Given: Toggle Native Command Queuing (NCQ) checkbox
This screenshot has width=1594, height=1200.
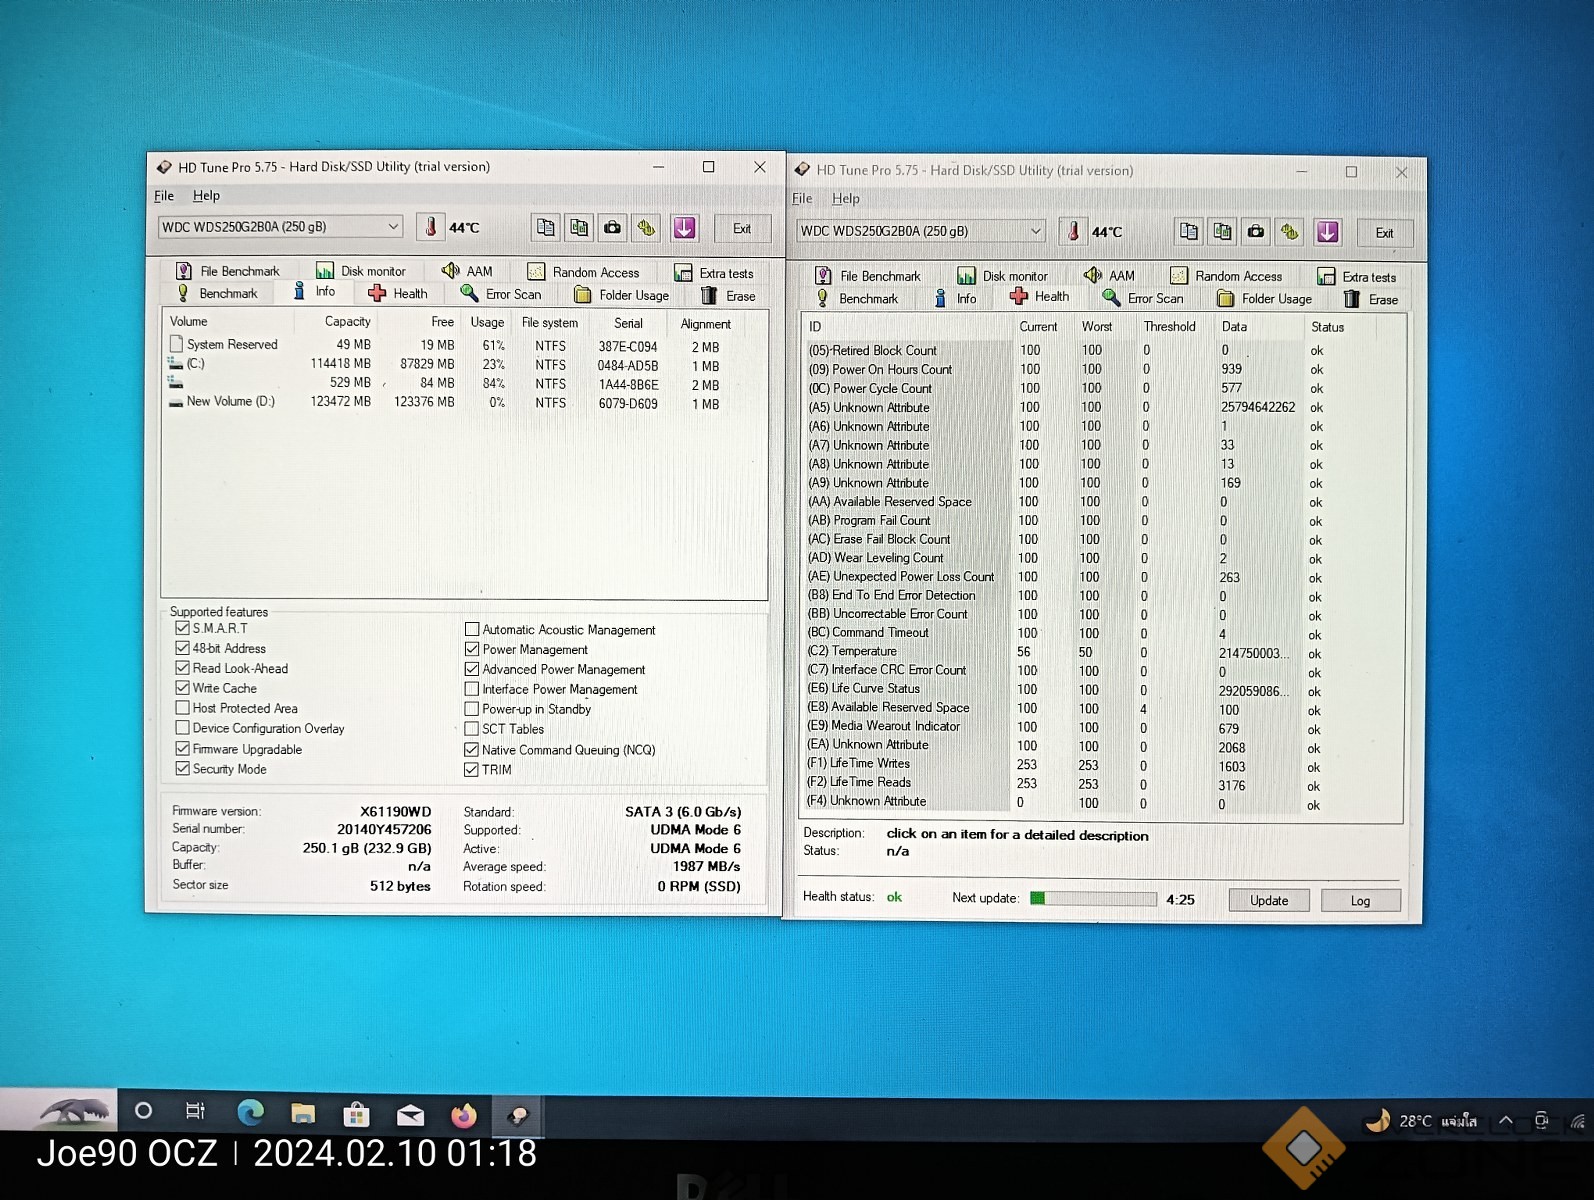Looking at the screenshot, I should click(472, 749).
